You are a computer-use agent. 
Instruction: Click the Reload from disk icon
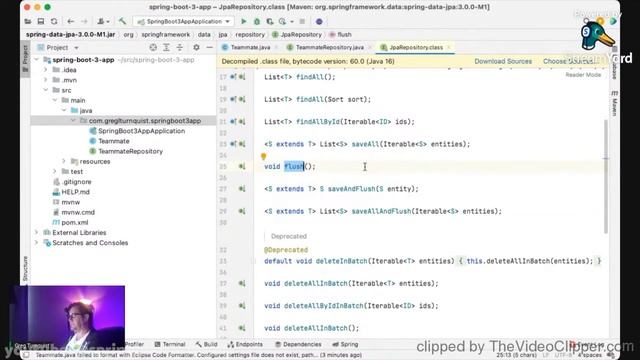click(54, 21)
